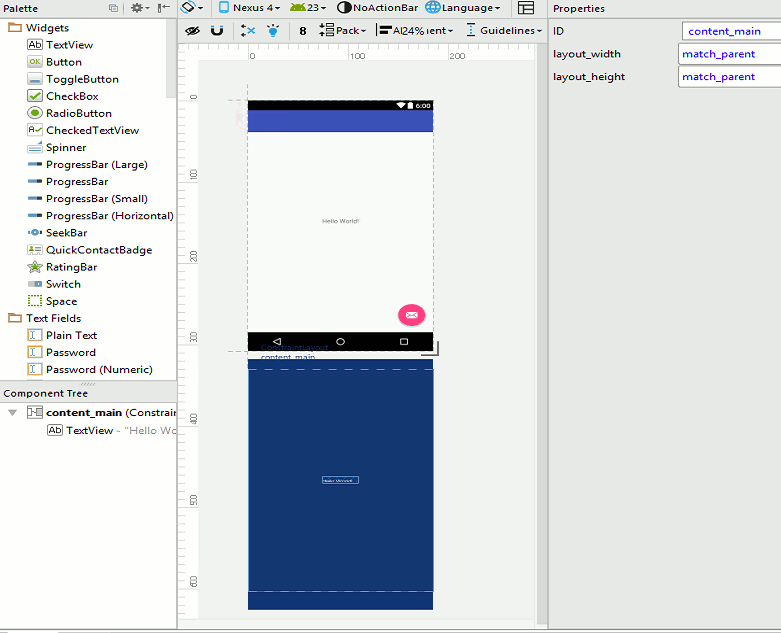This screenshot has height=633, width=781.
Task: Click the layout_width value field
Action: click(730, 54)
